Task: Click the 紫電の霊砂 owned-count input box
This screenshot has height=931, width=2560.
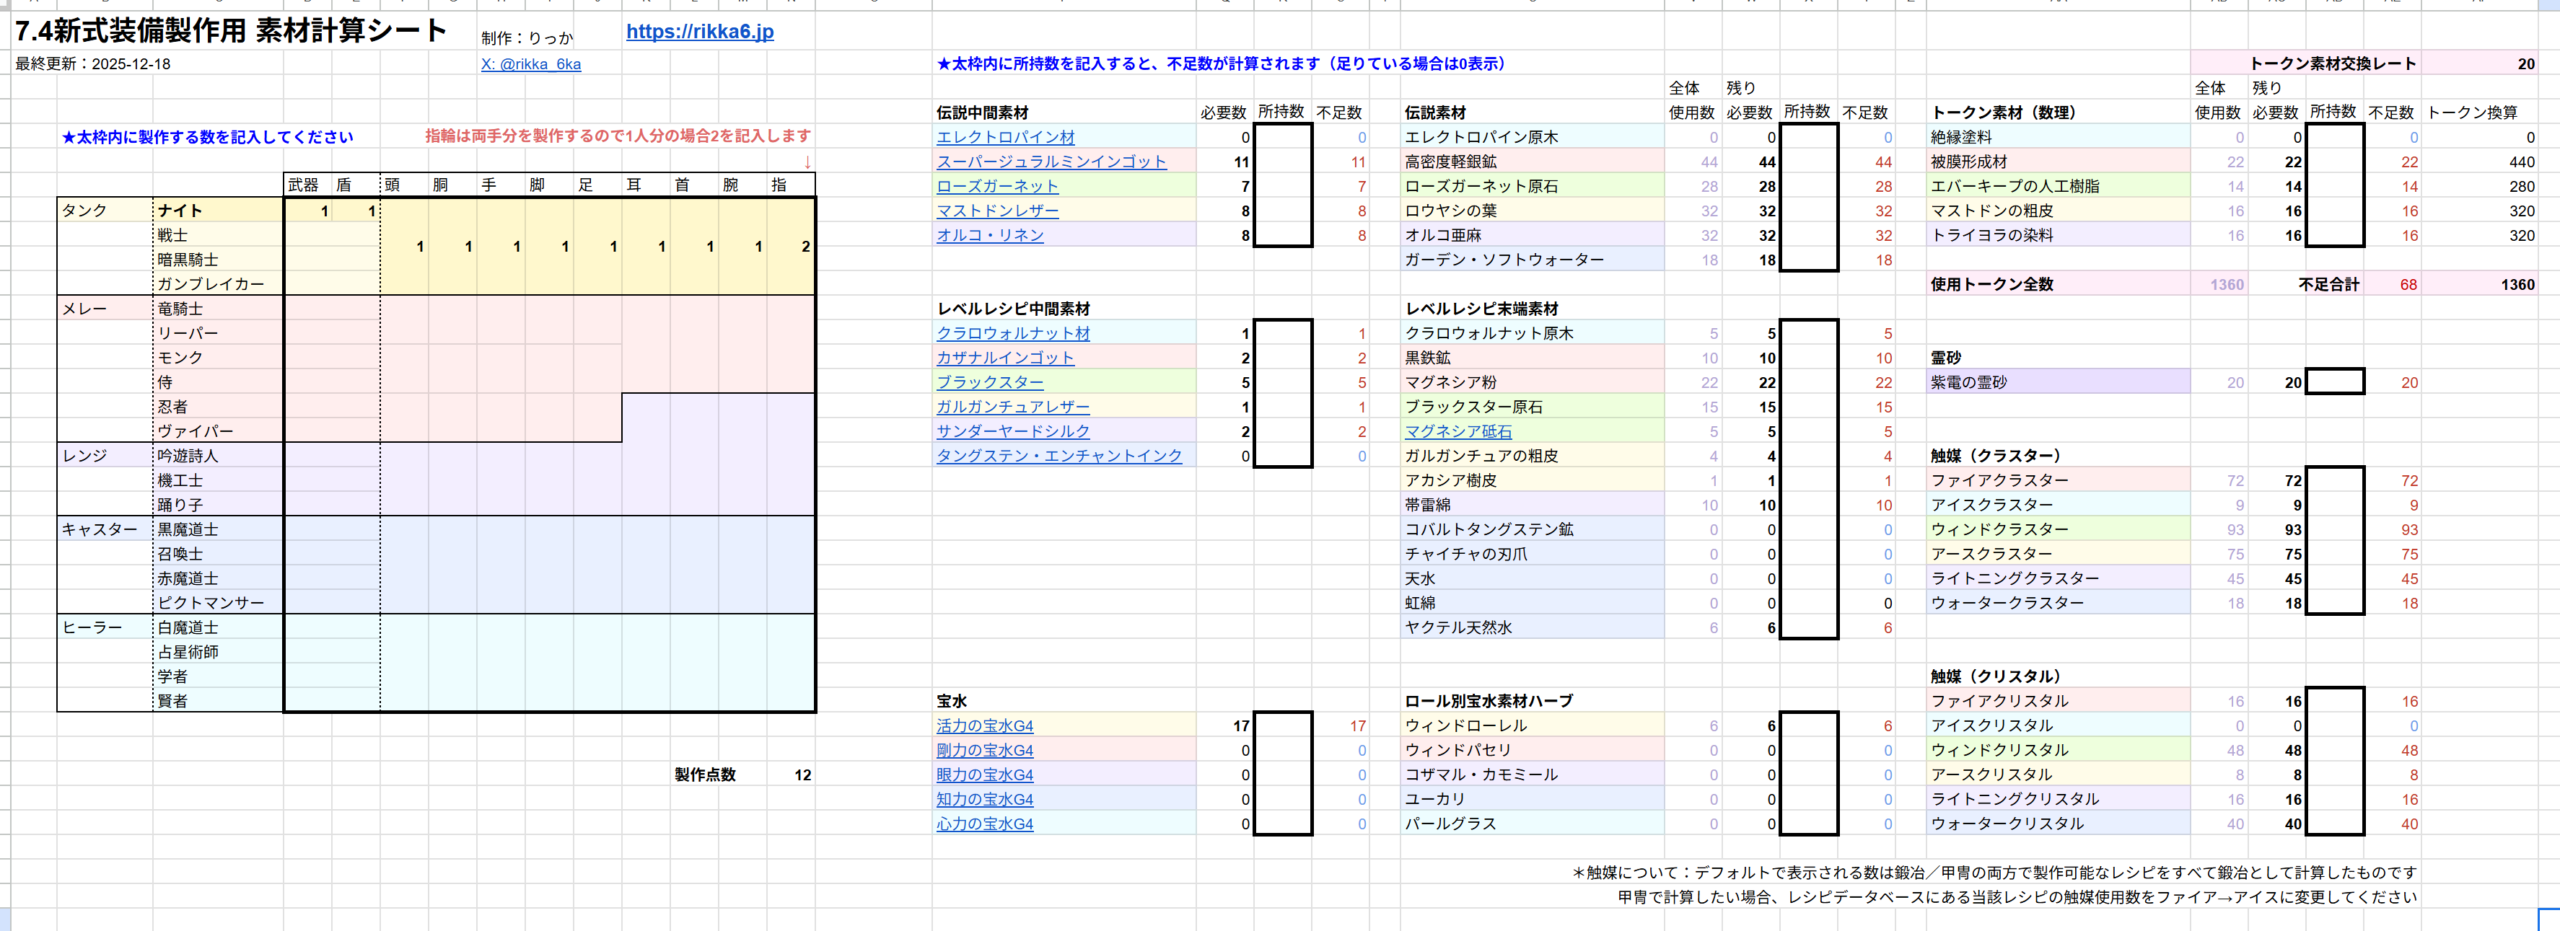Action: pos(2334,382)
